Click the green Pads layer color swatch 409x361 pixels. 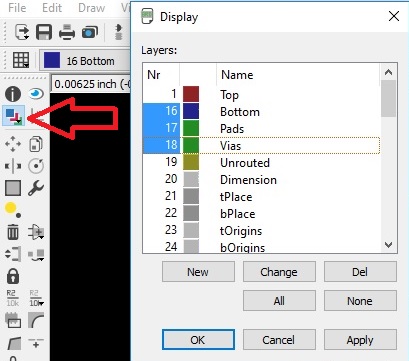click(191, 128)
